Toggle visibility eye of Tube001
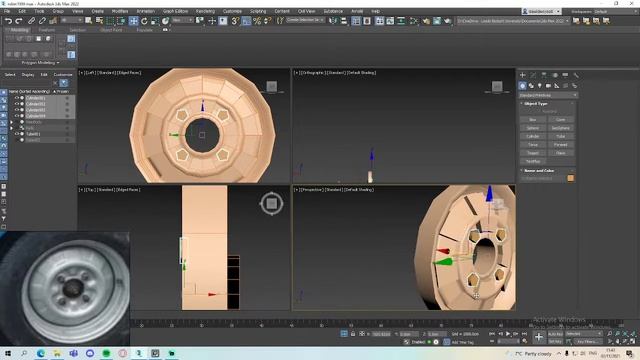The height and width of the screenshot is (360, 640). pyautogui.click(x=17, y=134)
